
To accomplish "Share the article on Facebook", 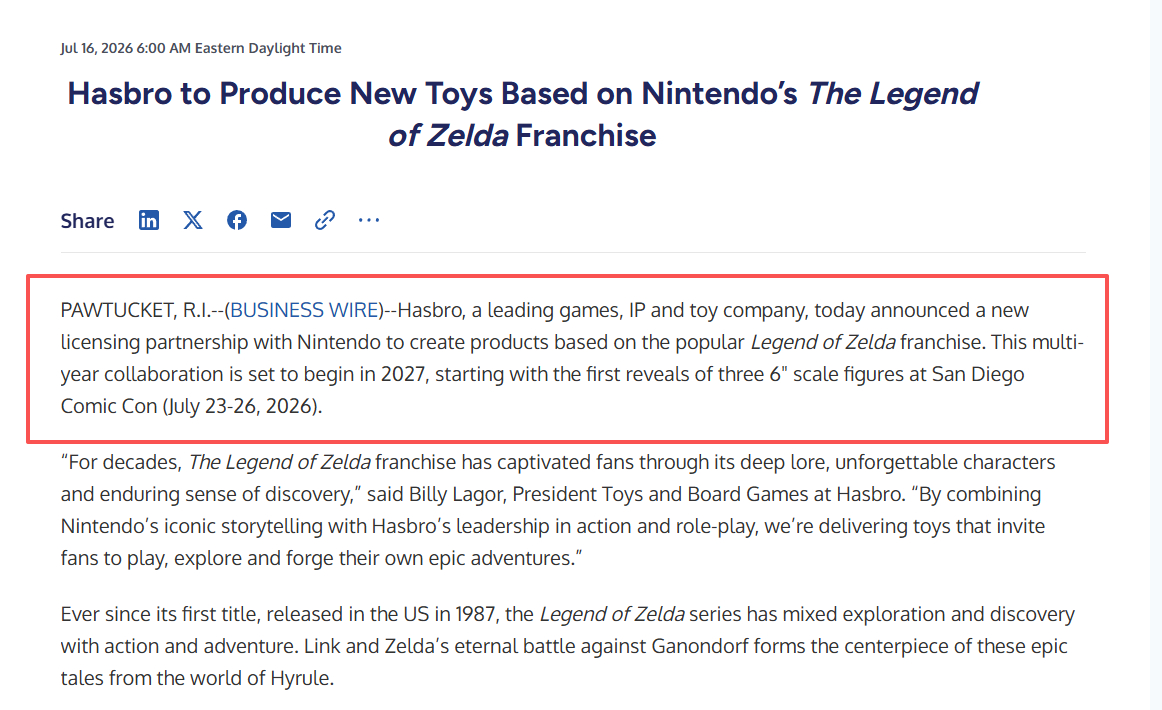I will pos(236,220).
